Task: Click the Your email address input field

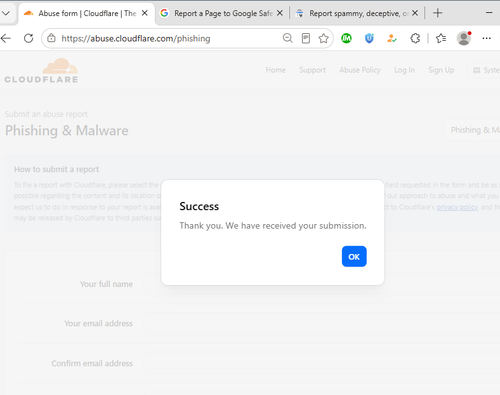Action: [322, 323]
